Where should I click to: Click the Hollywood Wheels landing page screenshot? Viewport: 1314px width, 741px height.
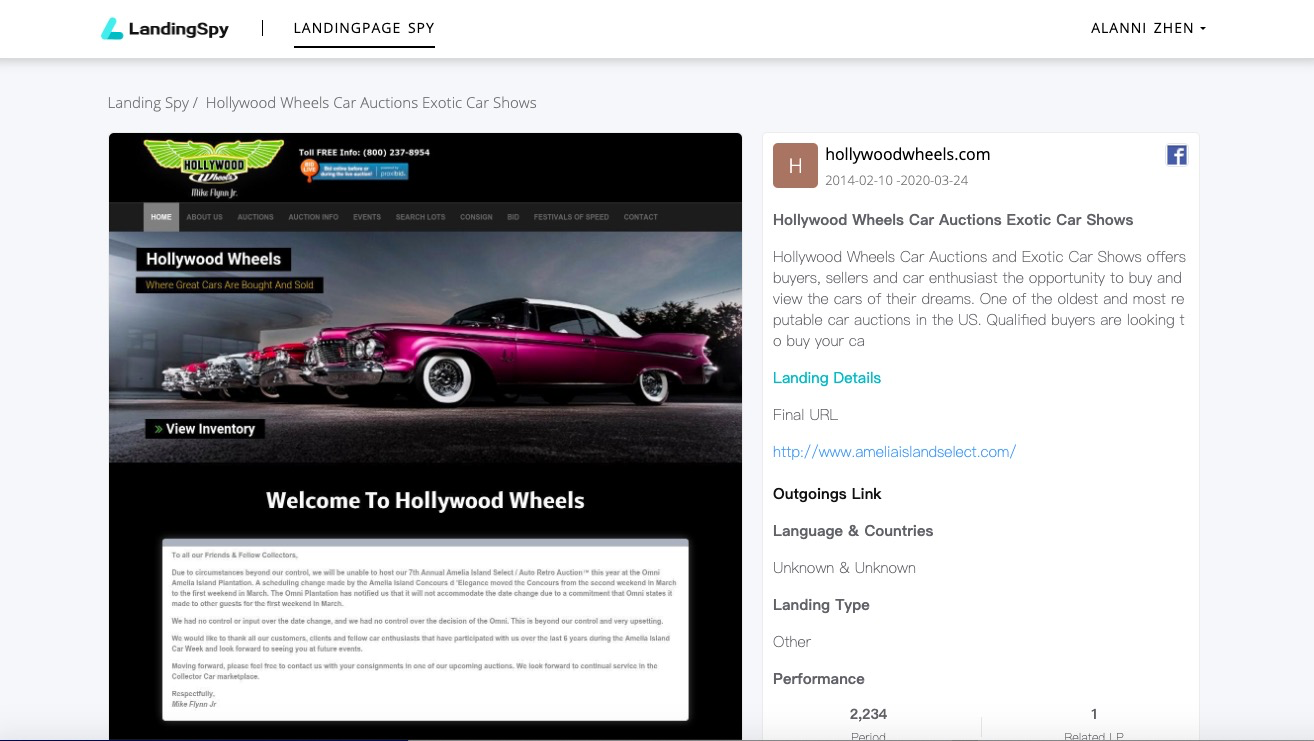[x=425, y=436]
